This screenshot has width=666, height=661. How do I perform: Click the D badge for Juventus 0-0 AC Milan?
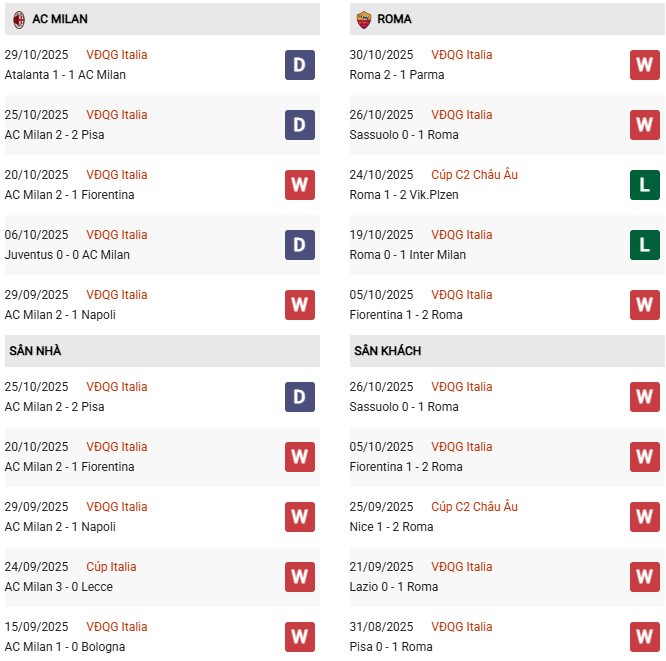point(300,245)
